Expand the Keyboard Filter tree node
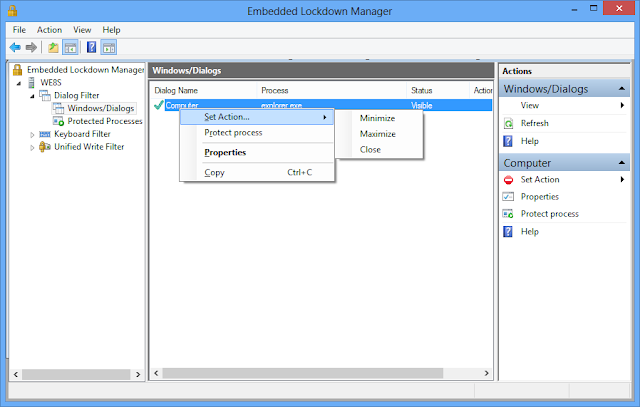 click(32, 134)
